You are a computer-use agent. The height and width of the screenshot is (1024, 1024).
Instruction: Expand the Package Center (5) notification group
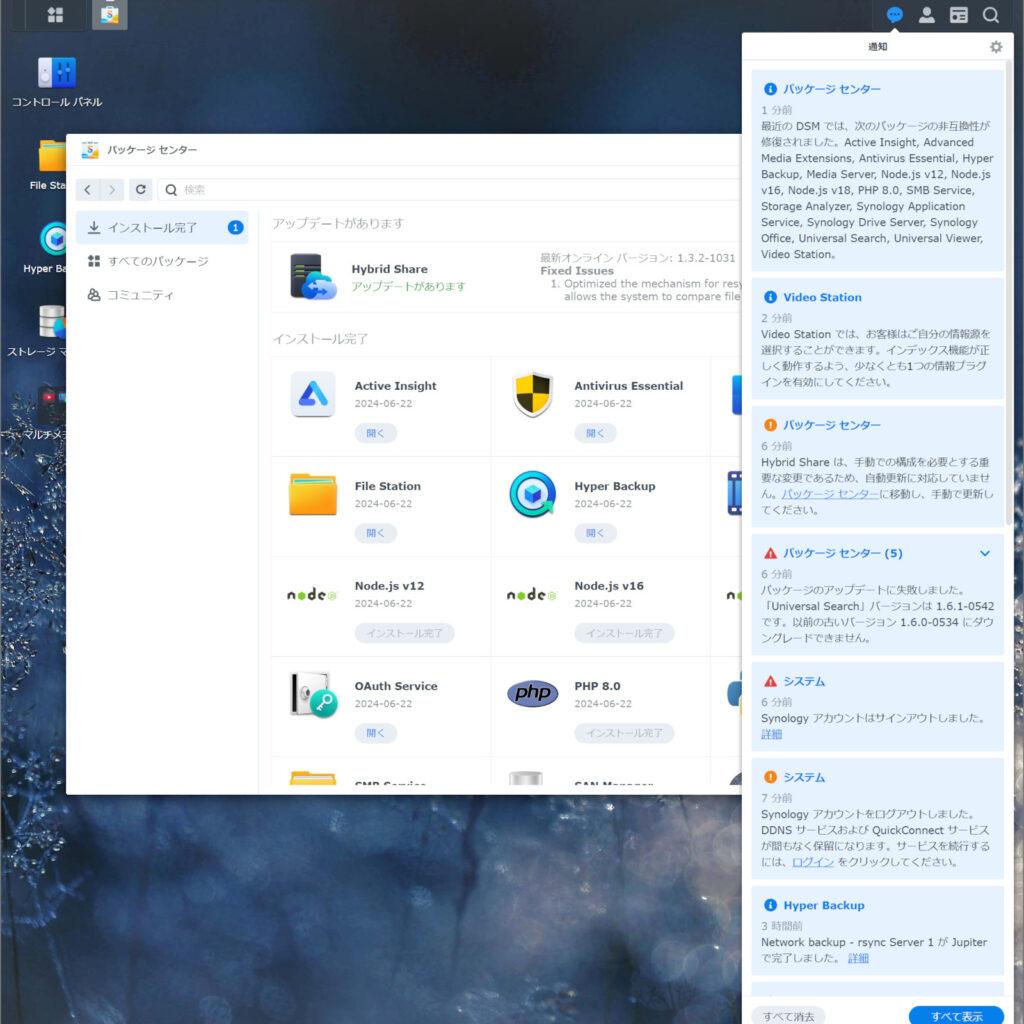tap(985, 554)
